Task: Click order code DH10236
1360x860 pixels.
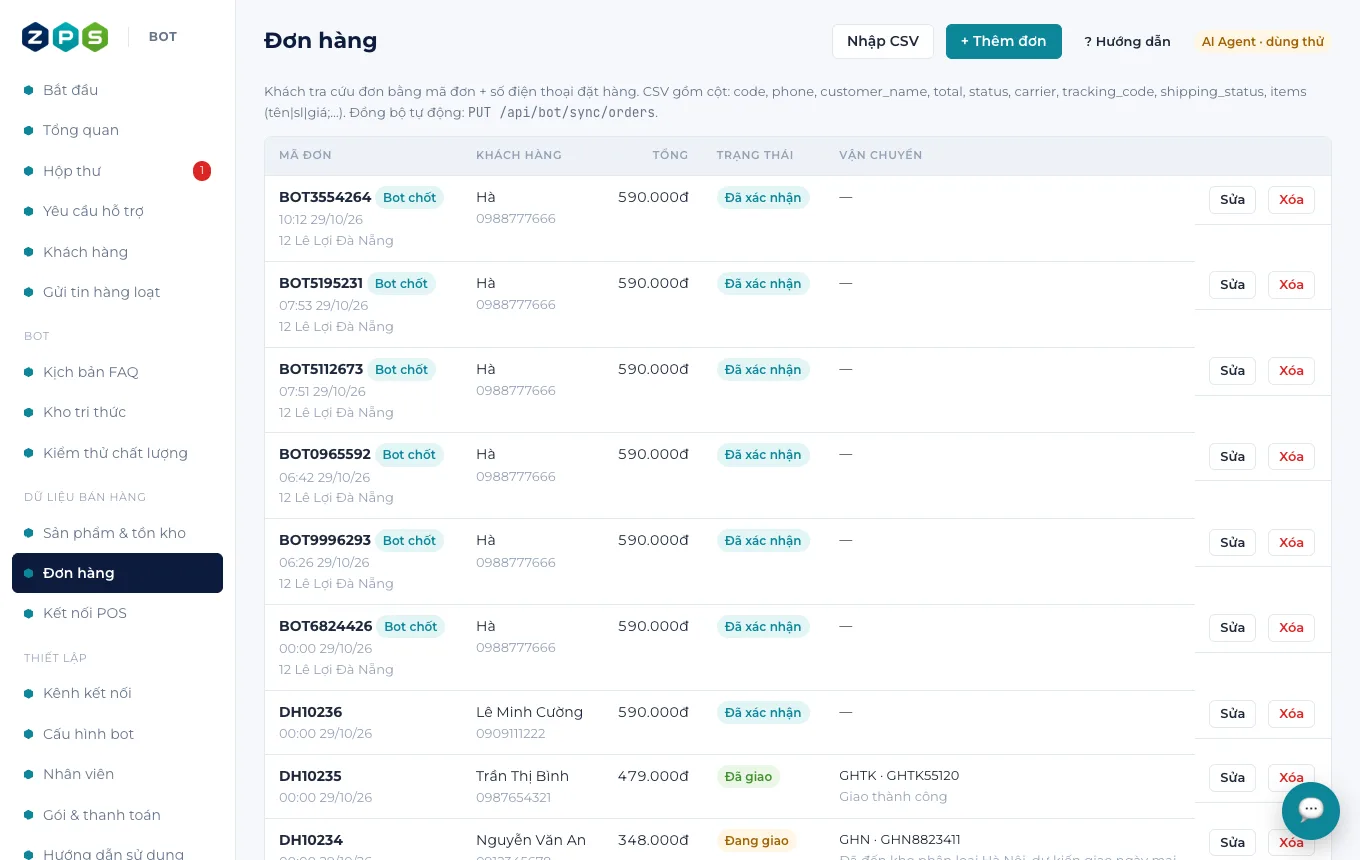Action: (x=310, y=712)
